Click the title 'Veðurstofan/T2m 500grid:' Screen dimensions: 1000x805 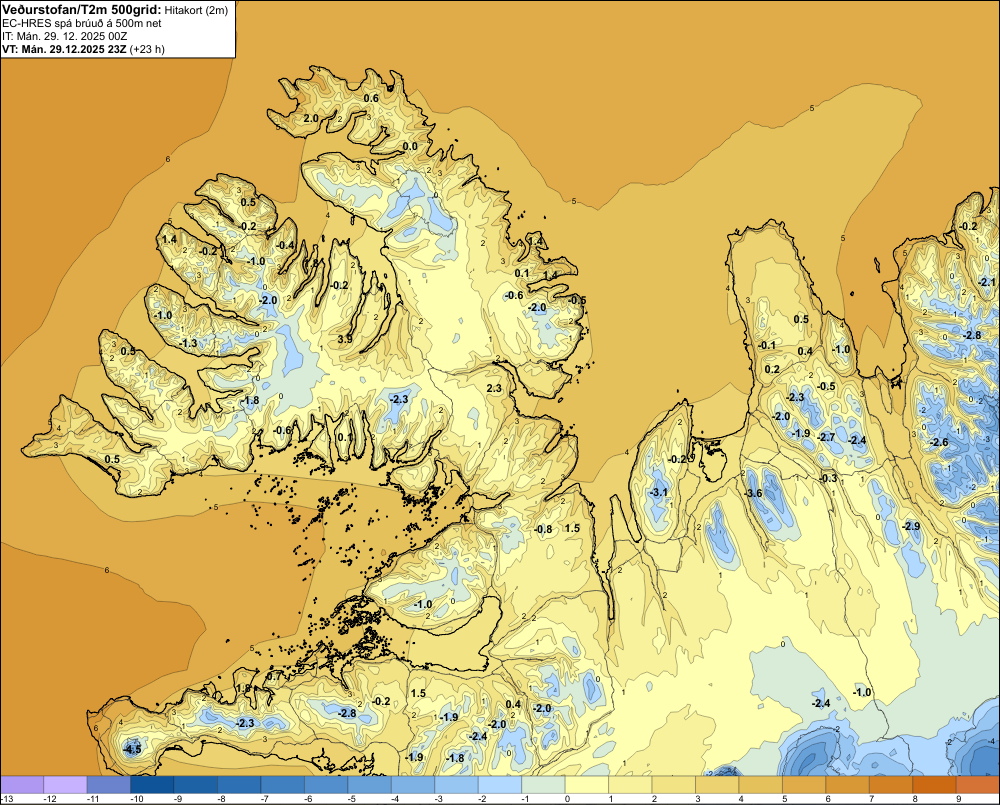[82, 9]
